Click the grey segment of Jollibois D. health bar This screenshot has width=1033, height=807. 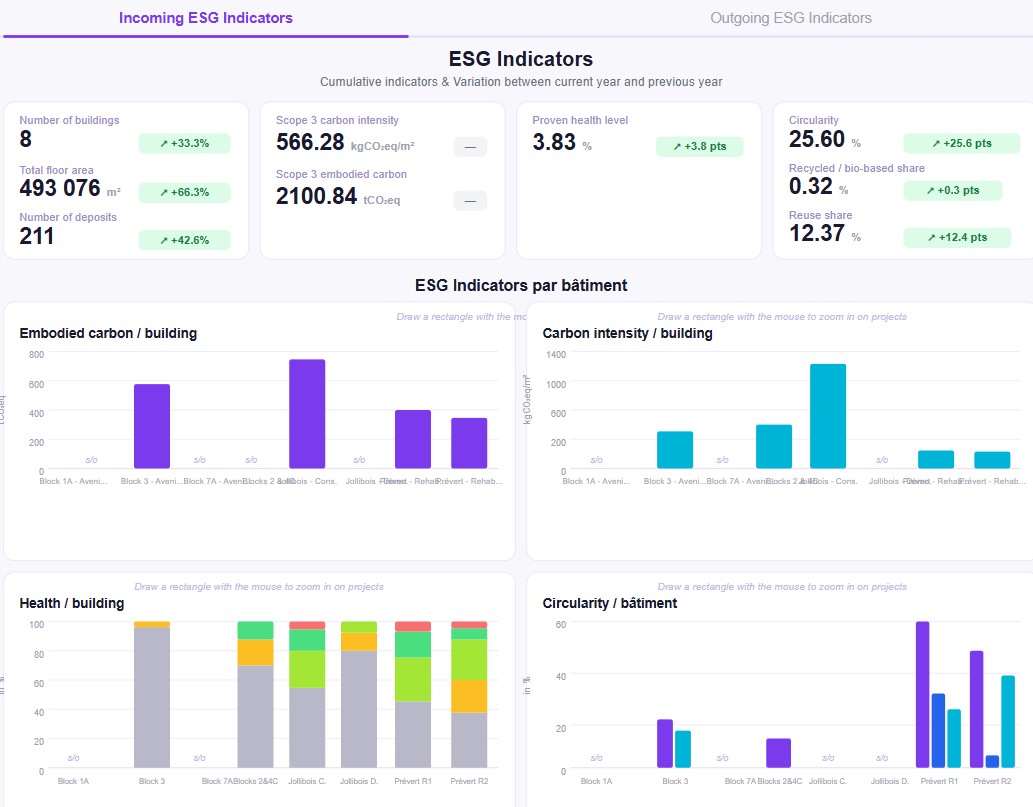[359, 709]
